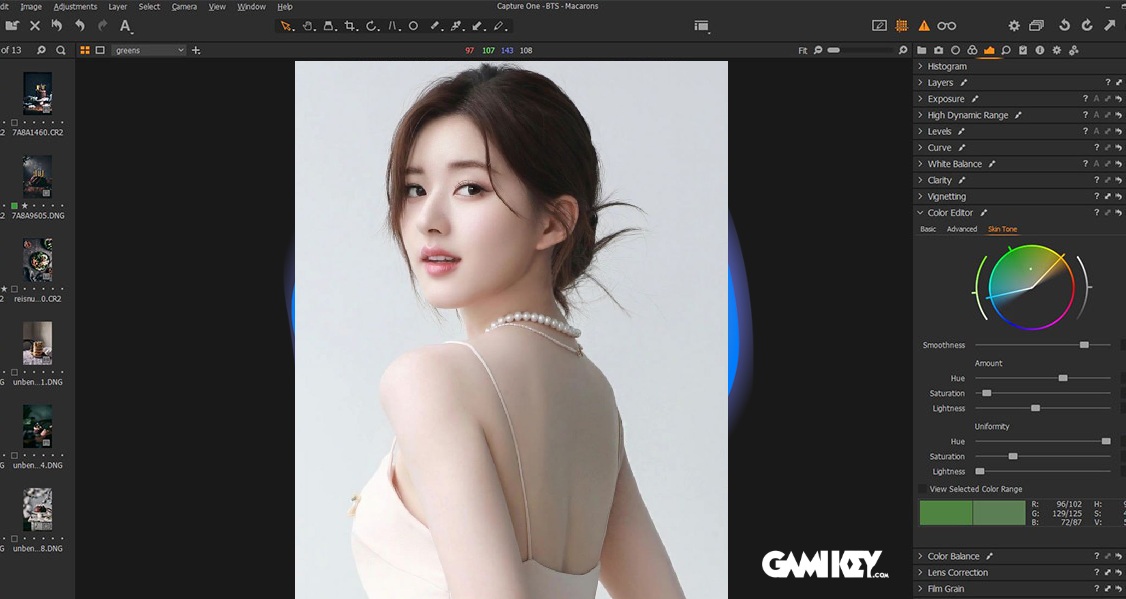Select the Draw Mask brush tool
The height and width of the screenshot is (599, 1126).
click(435, 26)
